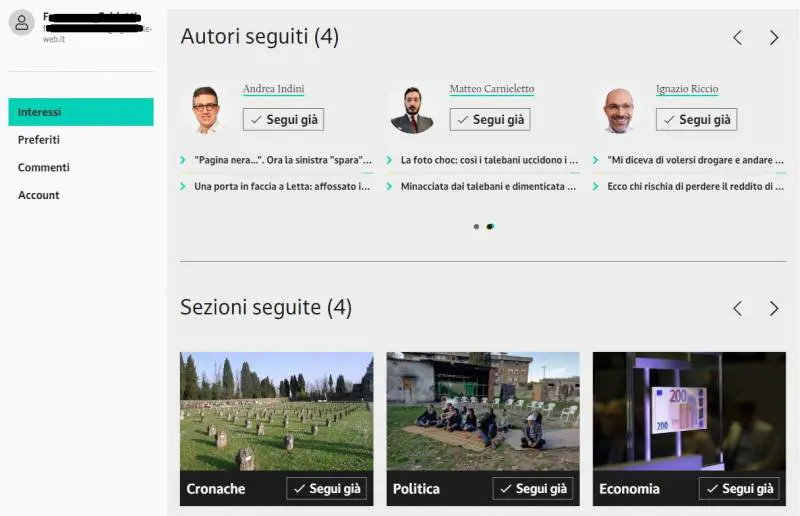Click the user profile avatar icon
800x516 pixels.
click(22, 23)
